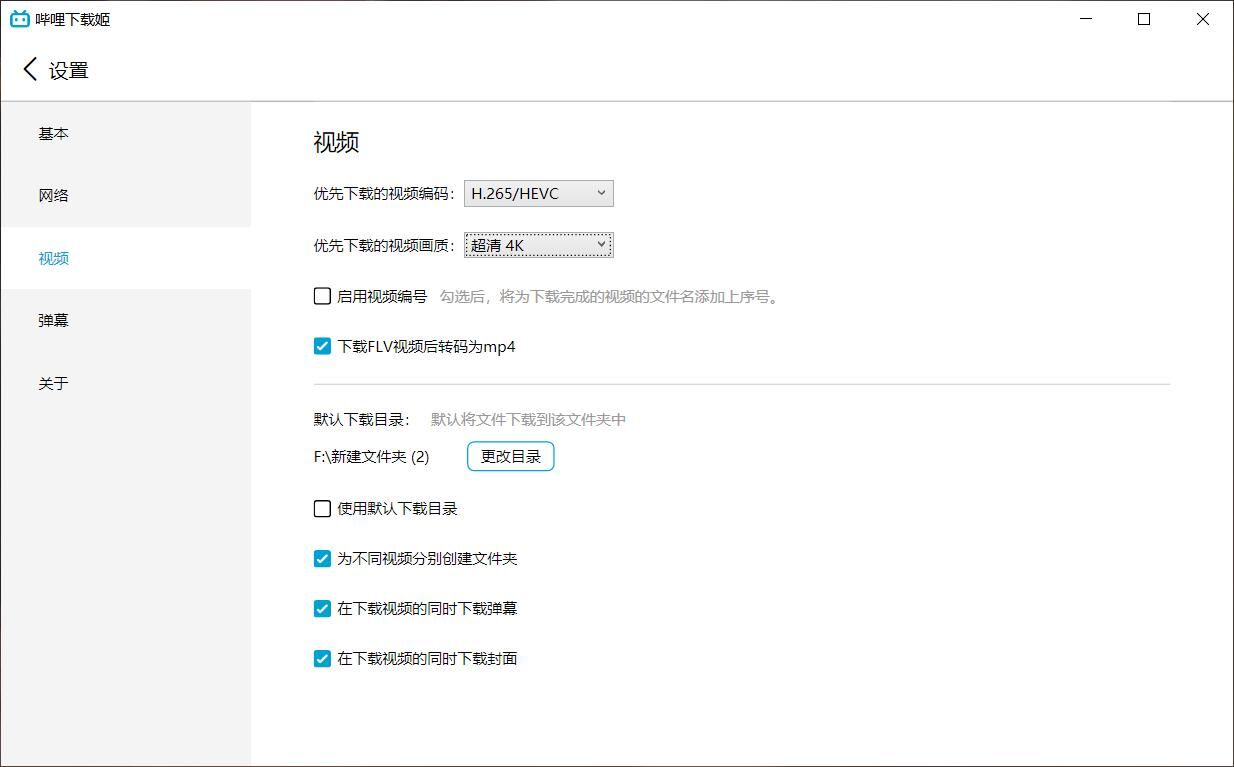Image resolution: width=1234 pixels, height=767 pixels.
Task: Go back using the arrow beside 设置
Action: 30,69
